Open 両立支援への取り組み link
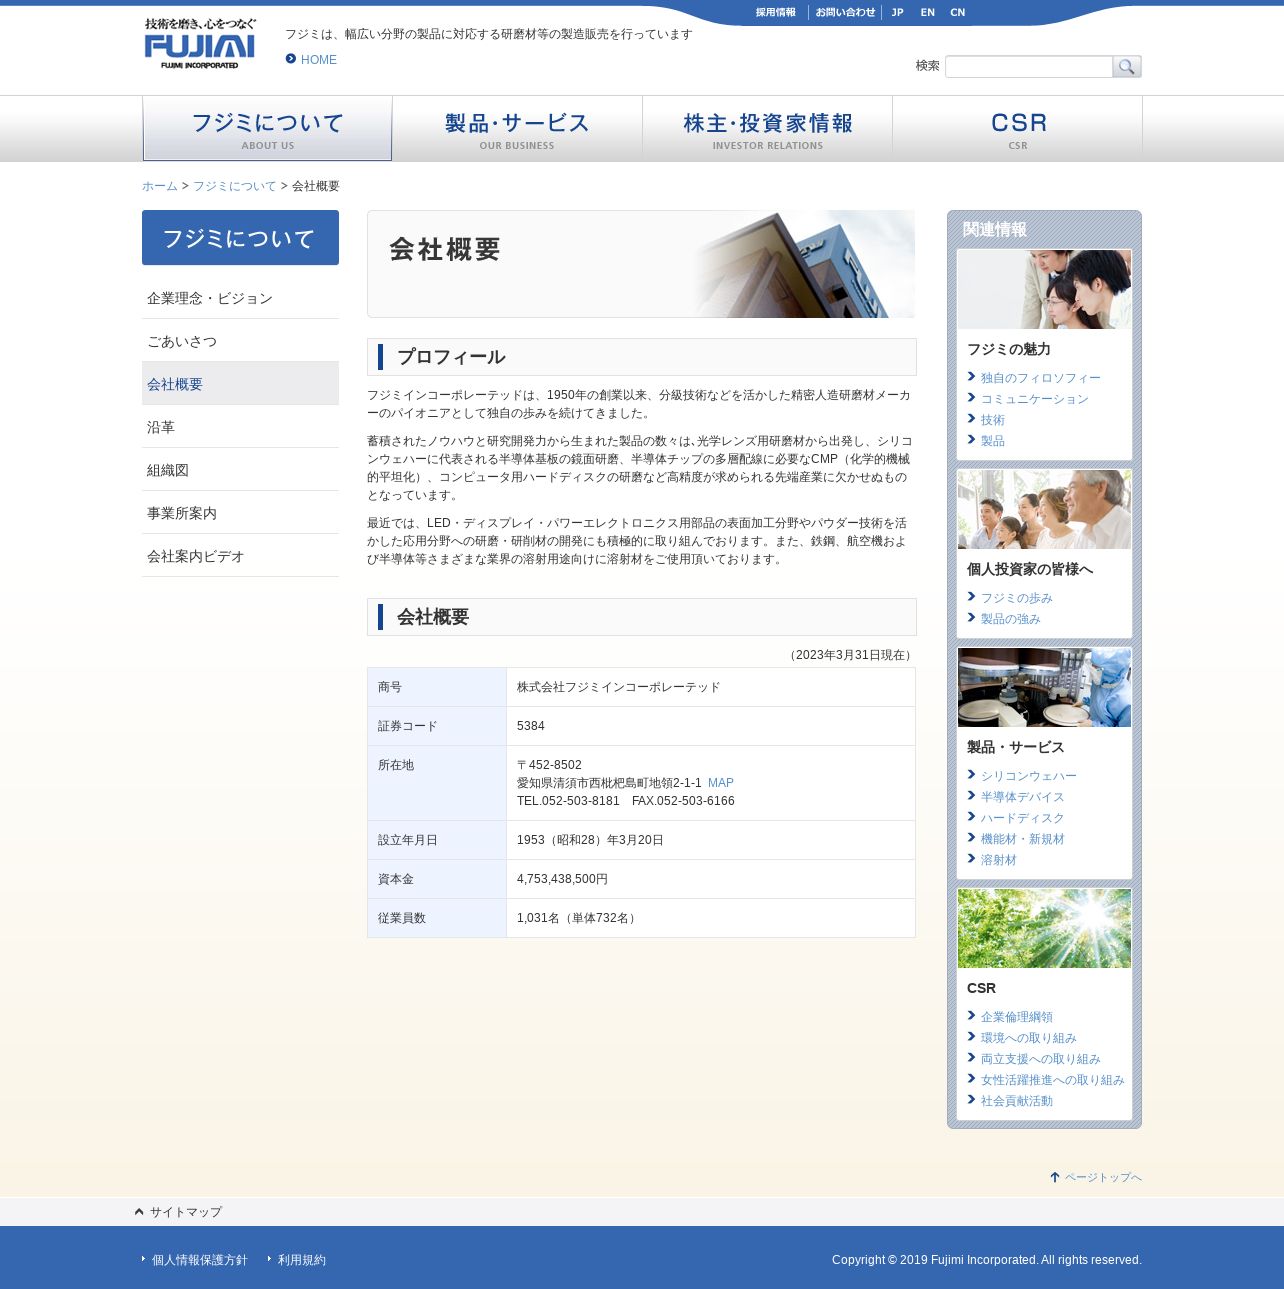This screenshot has height=1289, width=1284. click(1040, 1059)
